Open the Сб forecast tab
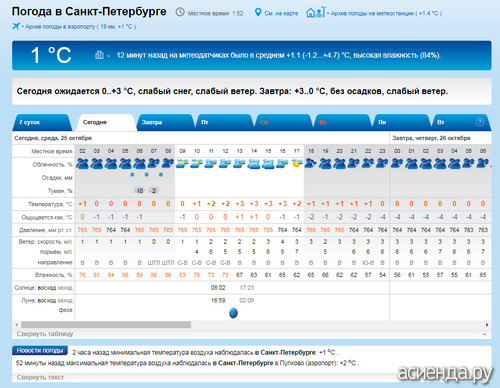 [x=284, y=122]
